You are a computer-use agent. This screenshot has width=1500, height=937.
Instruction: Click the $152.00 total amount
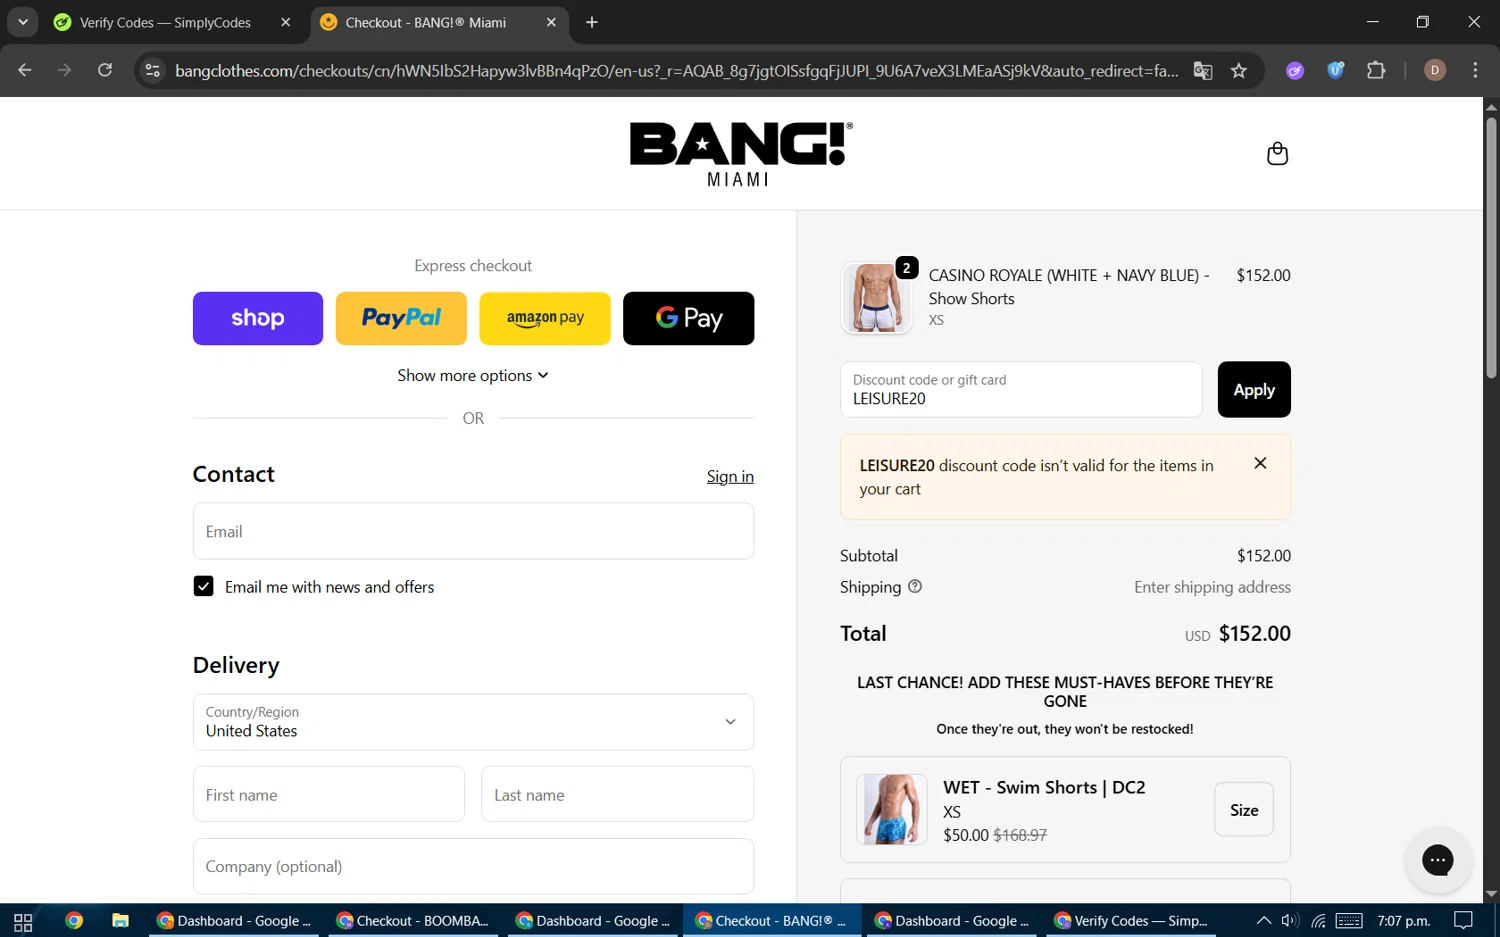(1254, 633)
